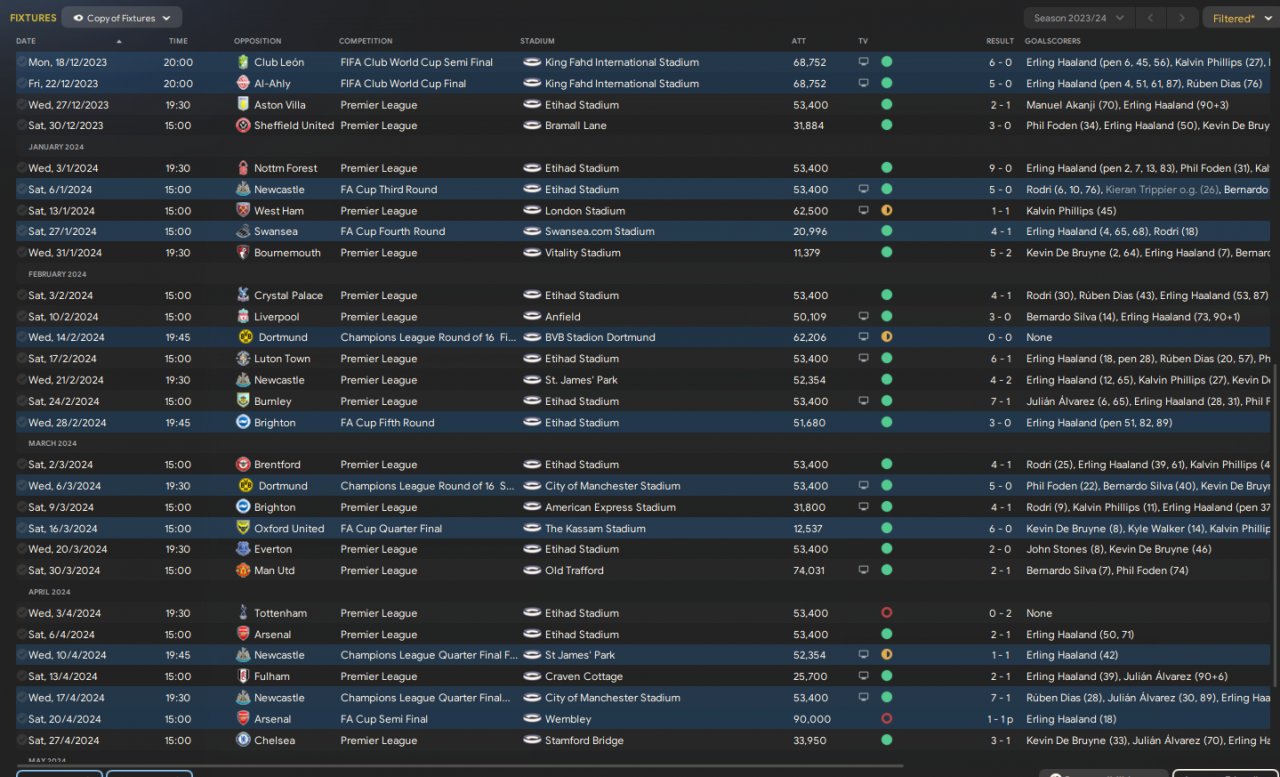Click the red loss ring on Tottenham row
Screen dimensions: 1280x777
886,613
